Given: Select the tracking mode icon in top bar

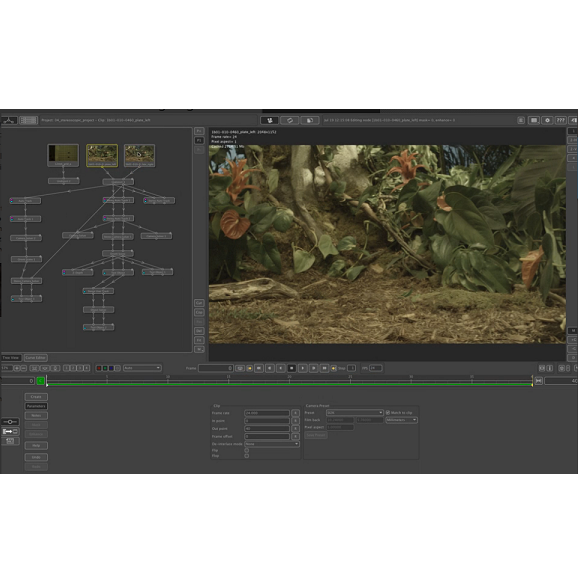Looking at the screenshot, I should click(x=270, y=120).
